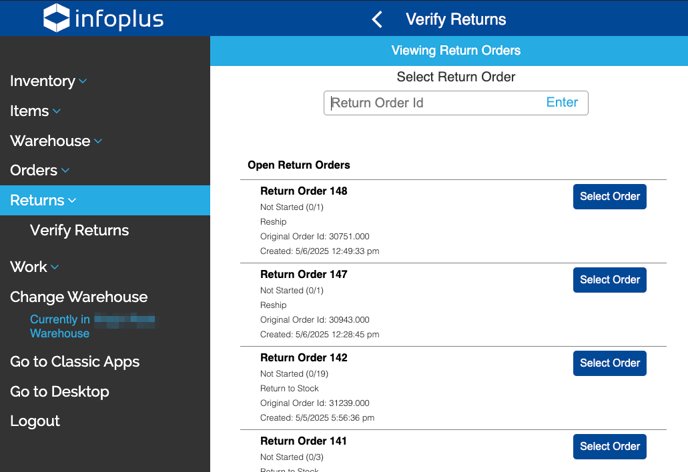Select Order for Return Order 141
This screenshot has height=472, width=688.
click(x=609, y=447)
